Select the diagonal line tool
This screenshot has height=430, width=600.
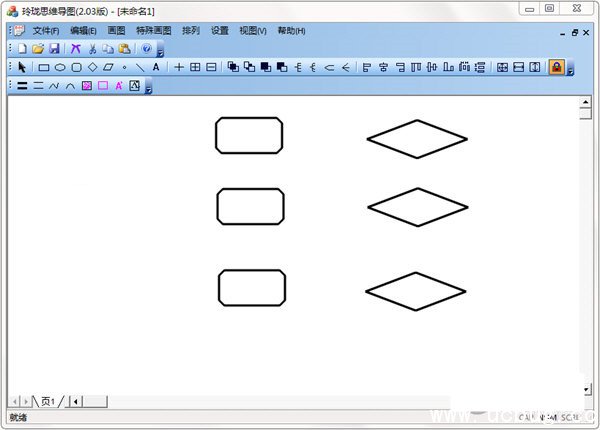point(140,68)
